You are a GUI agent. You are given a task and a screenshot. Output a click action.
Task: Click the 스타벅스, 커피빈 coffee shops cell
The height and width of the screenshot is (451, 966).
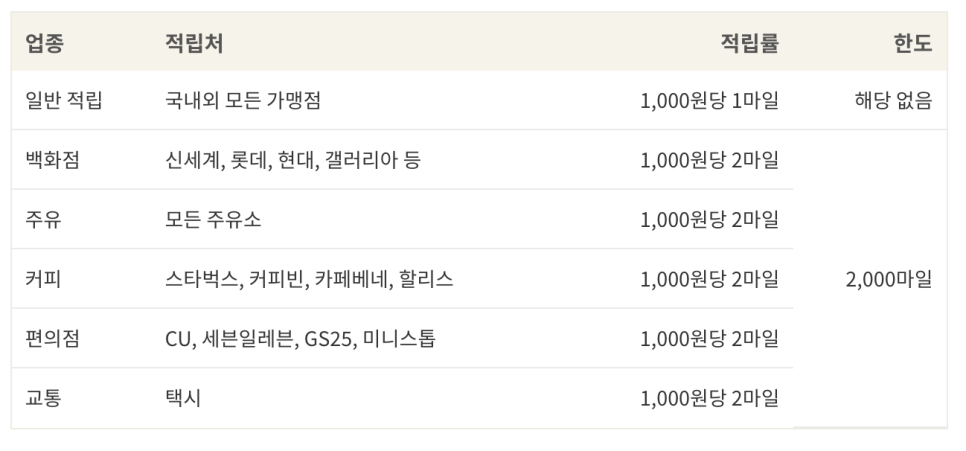309,279
